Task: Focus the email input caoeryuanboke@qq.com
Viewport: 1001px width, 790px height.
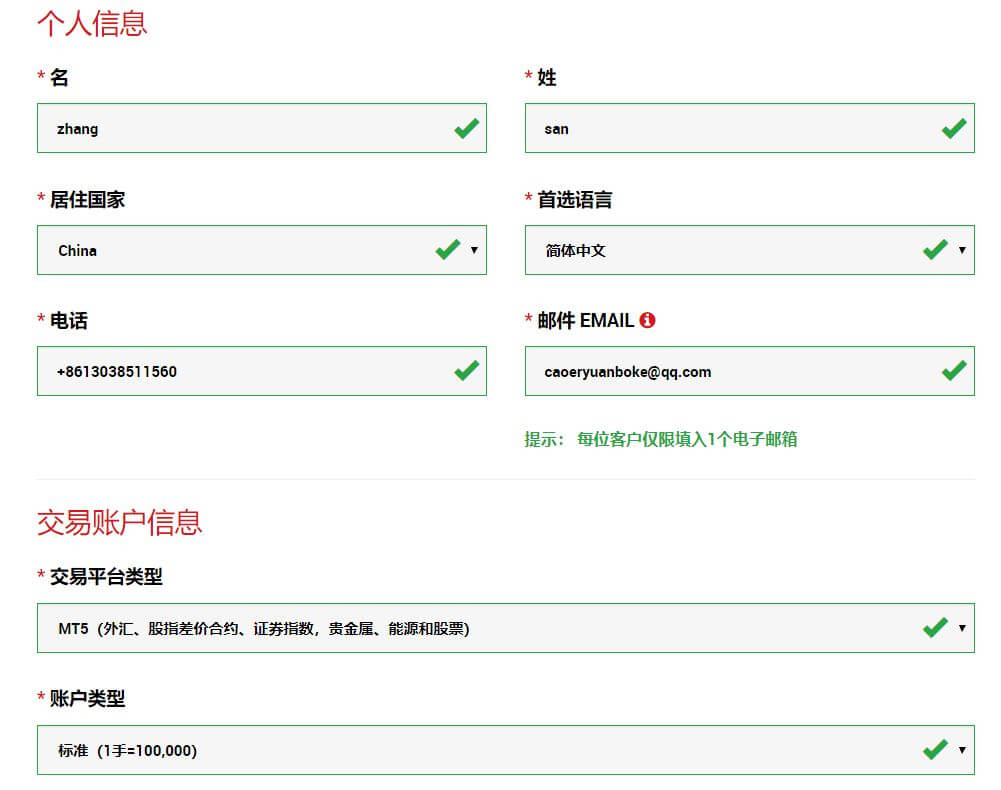Action: click(749, 371)
